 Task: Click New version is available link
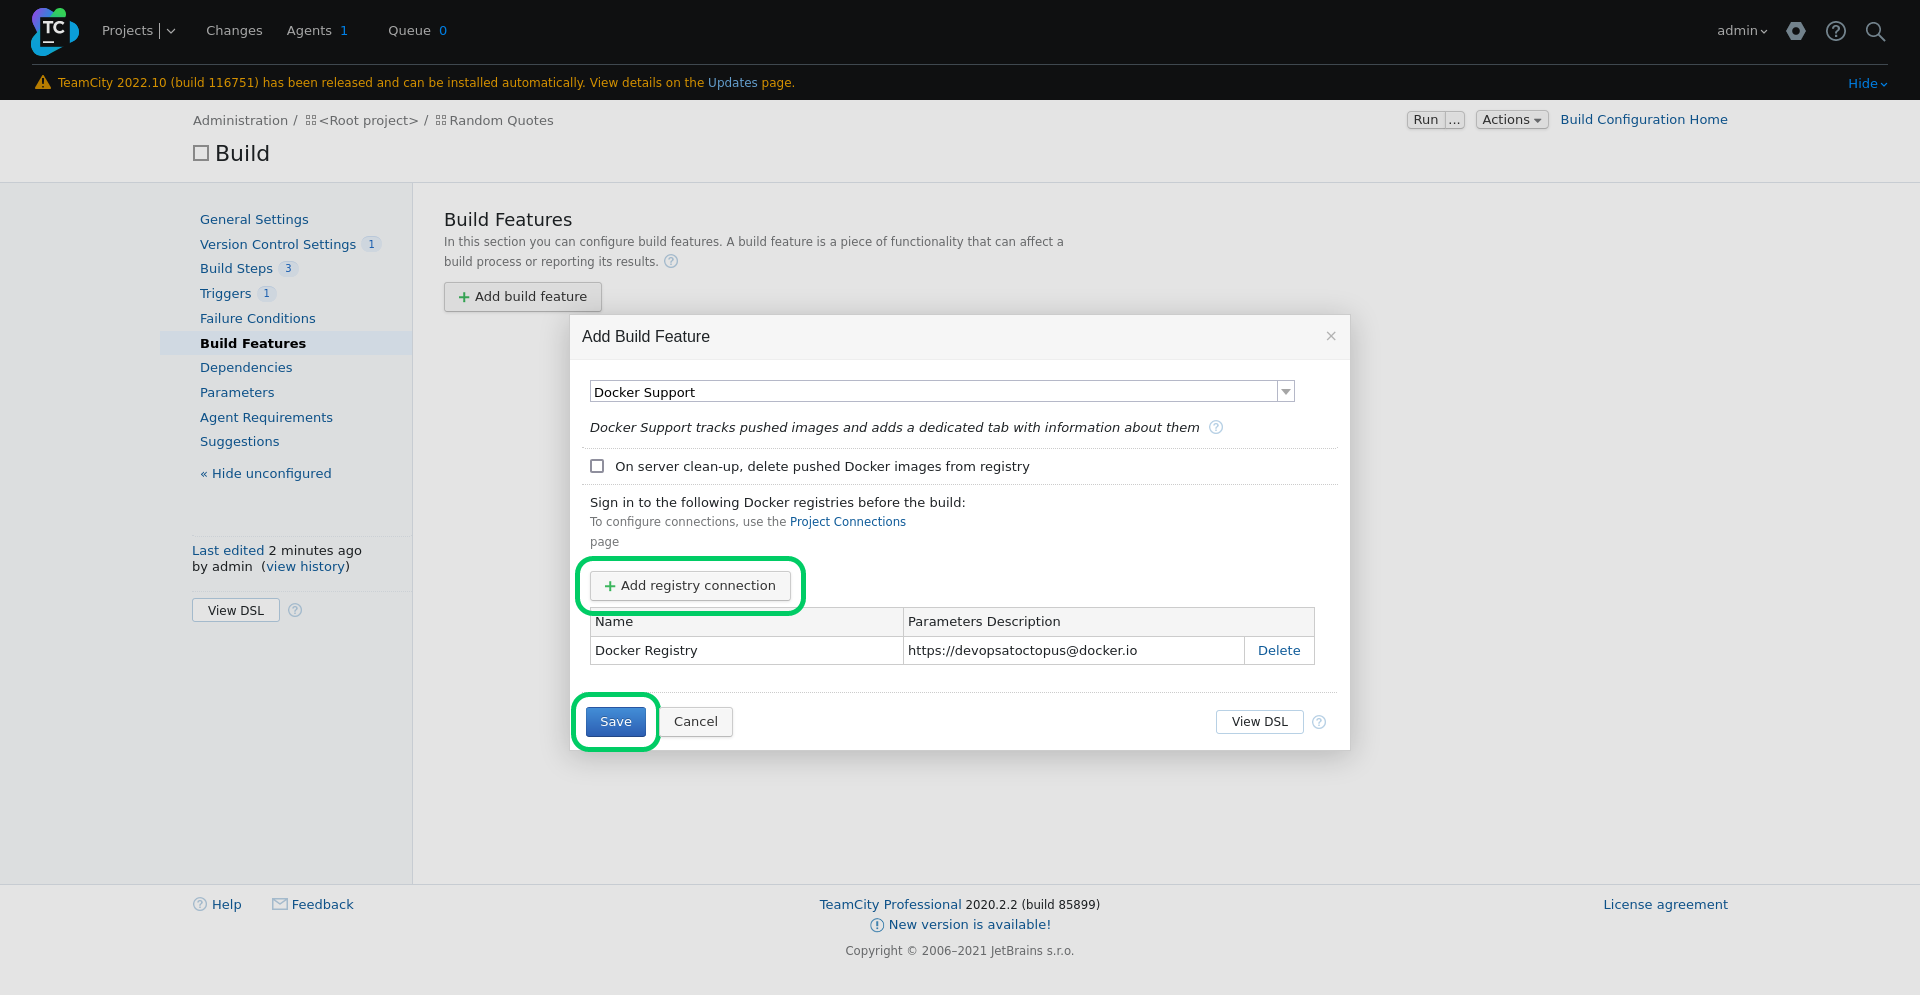point(970,925)
